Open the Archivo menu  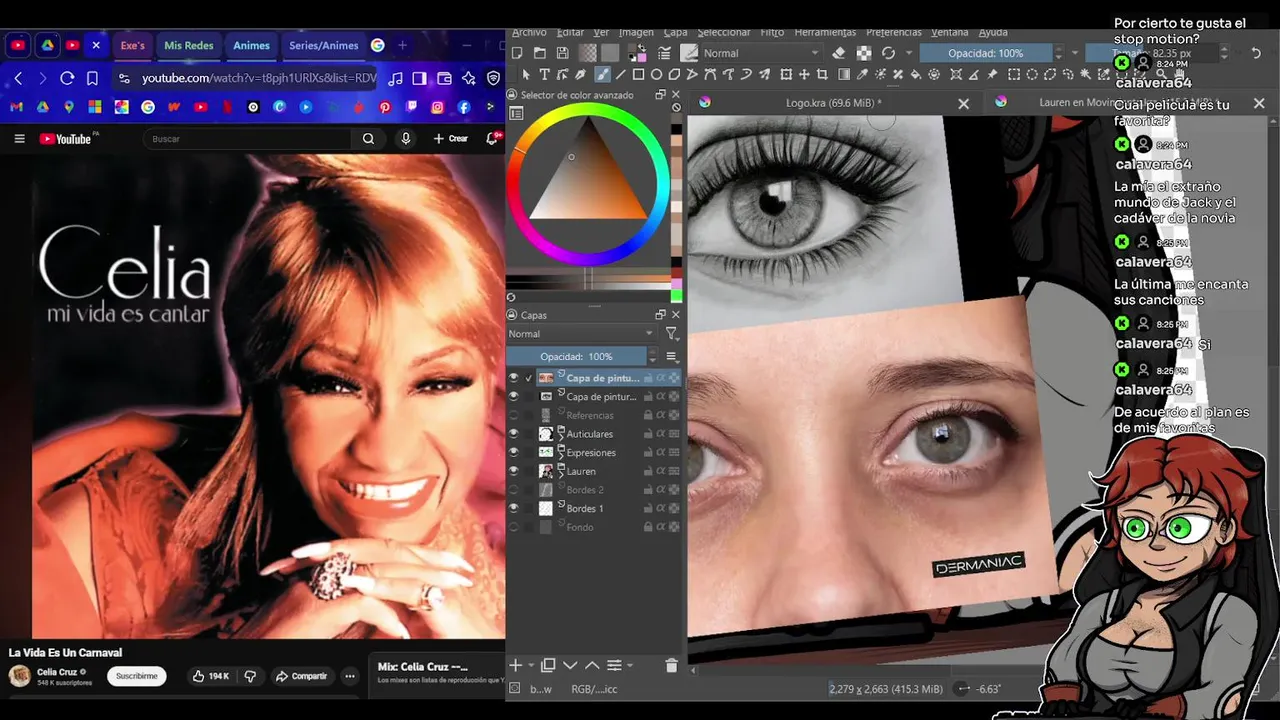[x=529, y=32]
